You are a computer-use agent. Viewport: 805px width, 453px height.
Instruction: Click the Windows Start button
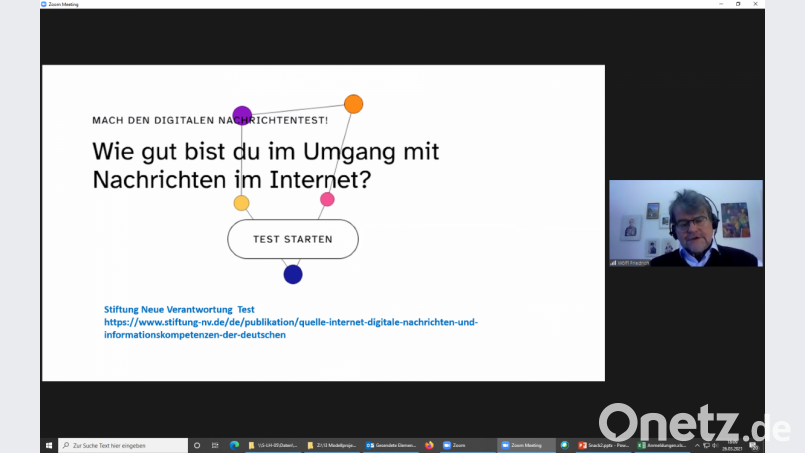click(x=48, y=445)
